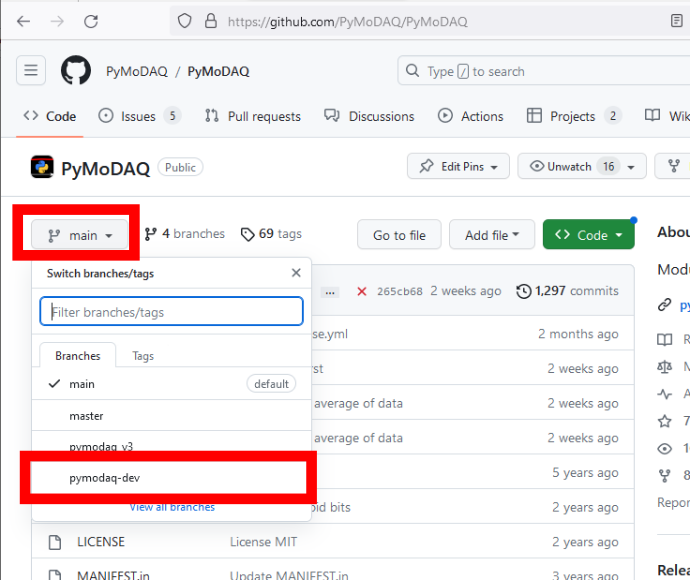690x580 pixels.
Task: Click the PyMoDAQ repository title
Action: [106, 169]
